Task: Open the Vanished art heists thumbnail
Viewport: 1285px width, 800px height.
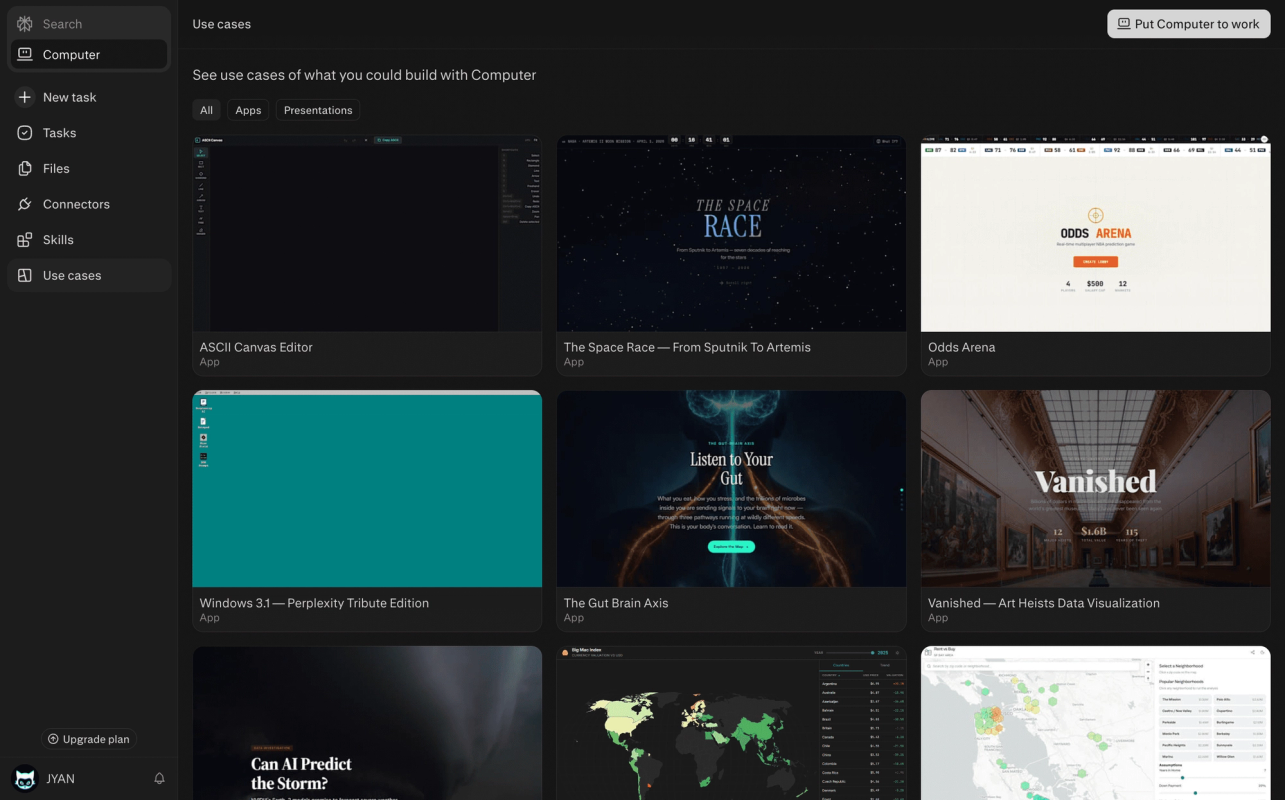Action: click(x=1095, y=489)
